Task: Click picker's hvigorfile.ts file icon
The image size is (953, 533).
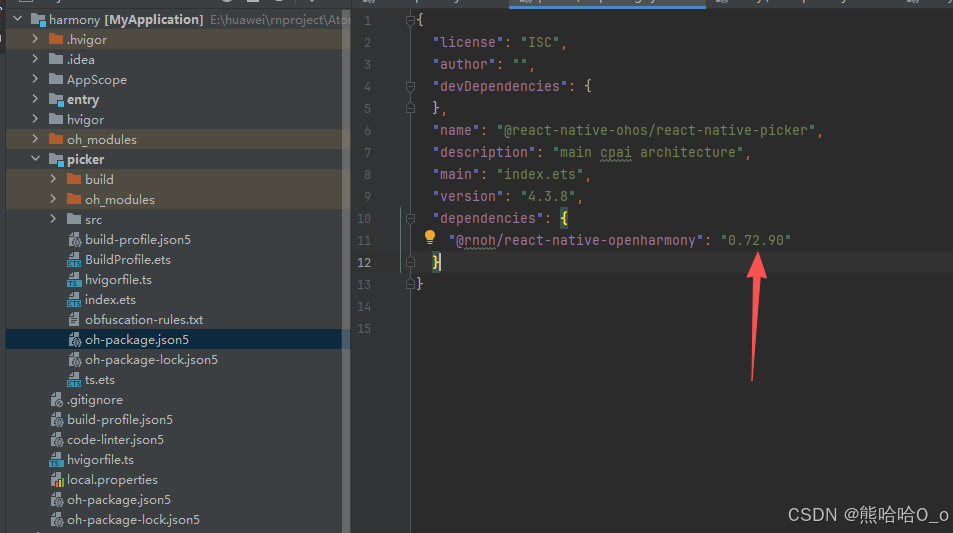Action: click(x=74, y=280)
